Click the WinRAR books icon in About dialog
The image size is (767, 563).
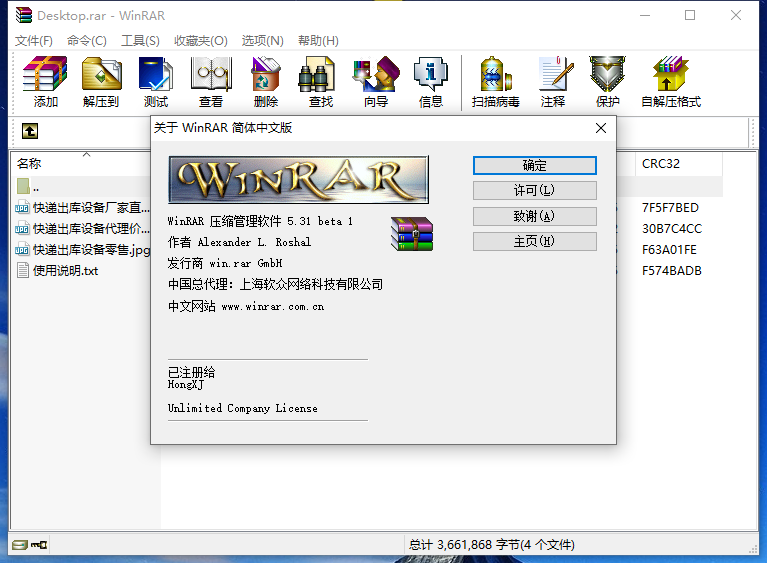(412, 234)
